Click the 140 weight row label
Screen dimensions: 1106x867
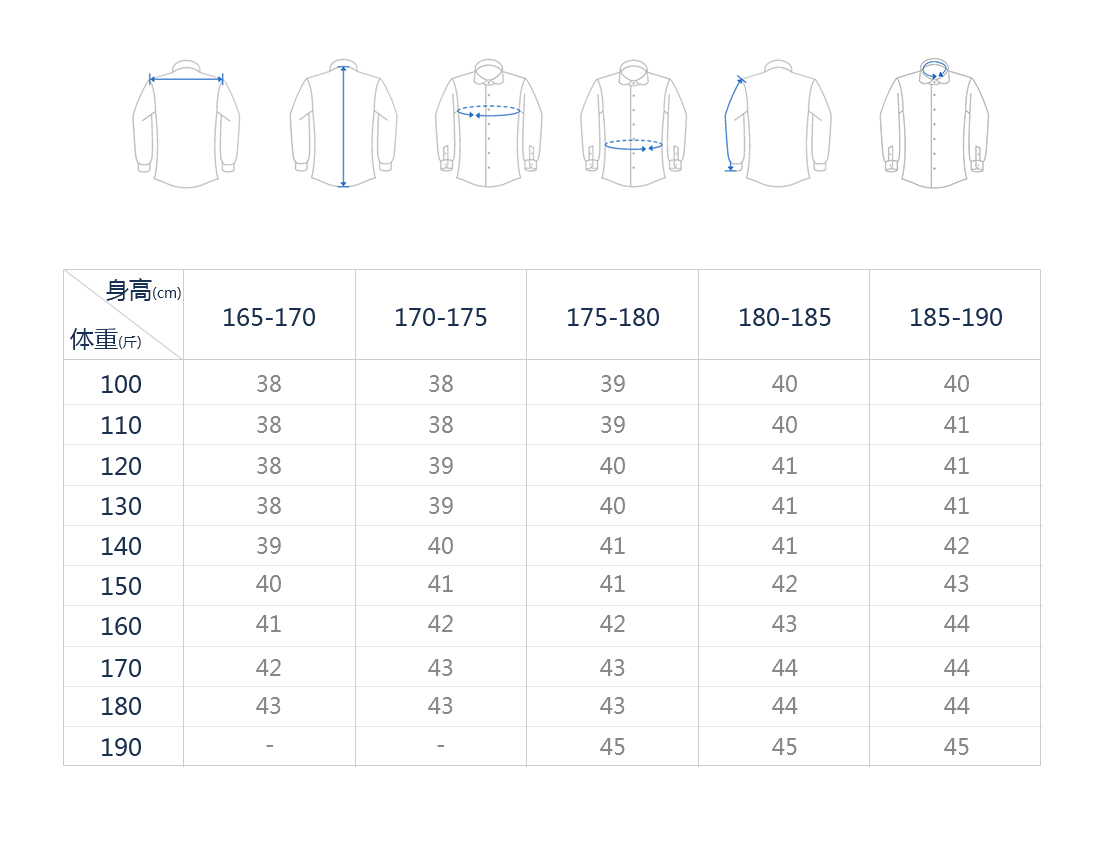(121, 546)
